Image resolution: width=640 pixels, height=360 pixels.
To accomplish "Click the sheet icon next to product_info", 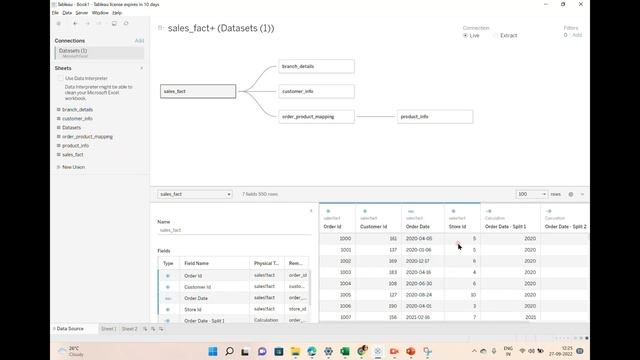I will coord(58,145).
